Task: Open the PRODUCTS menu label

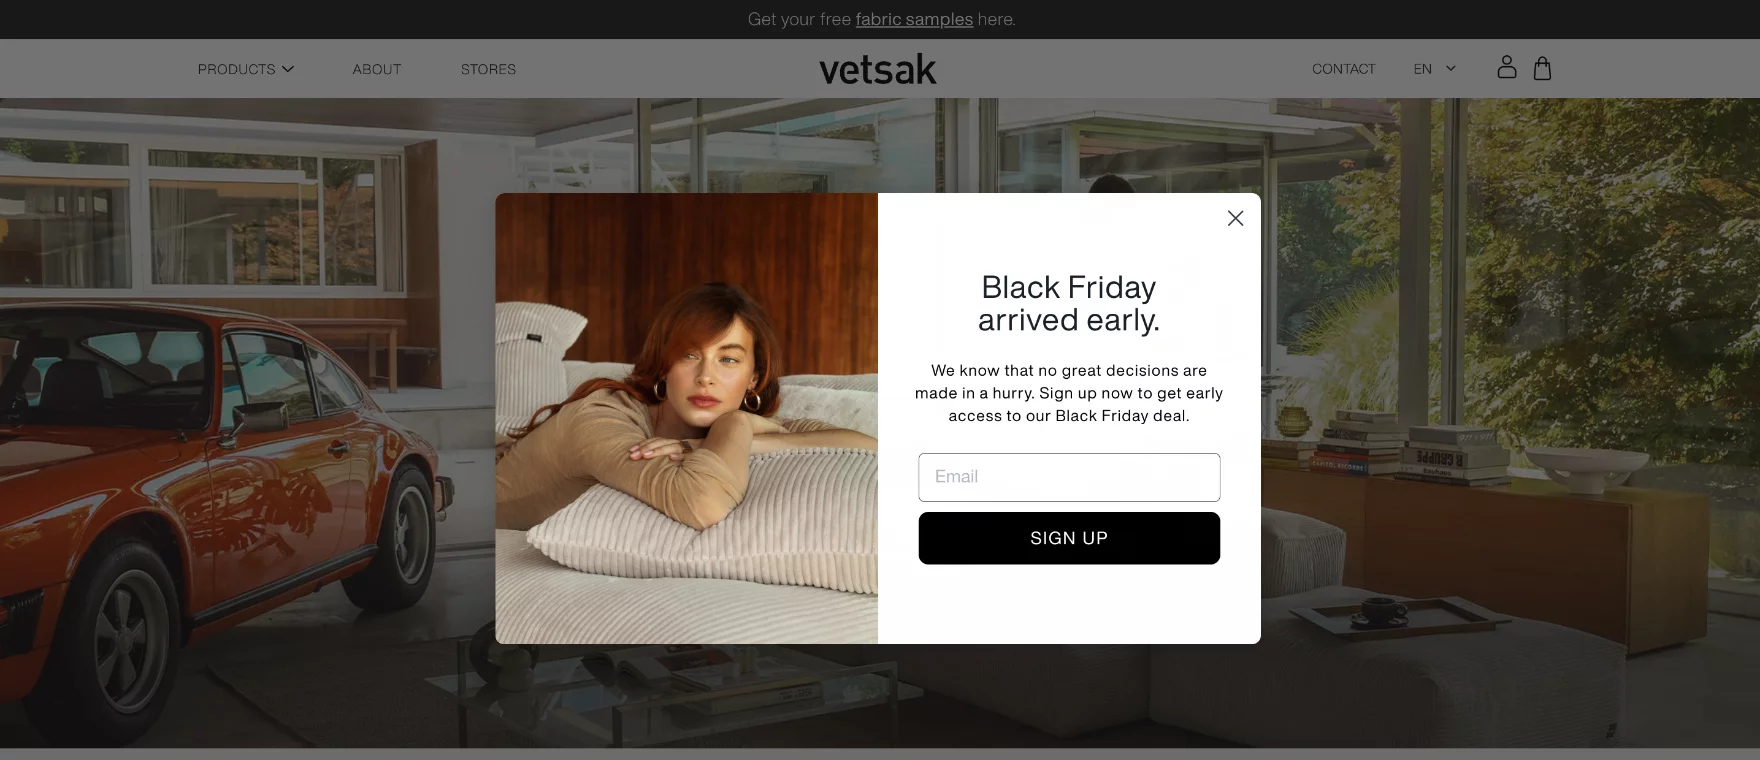Action: click(x=236, y=69)
